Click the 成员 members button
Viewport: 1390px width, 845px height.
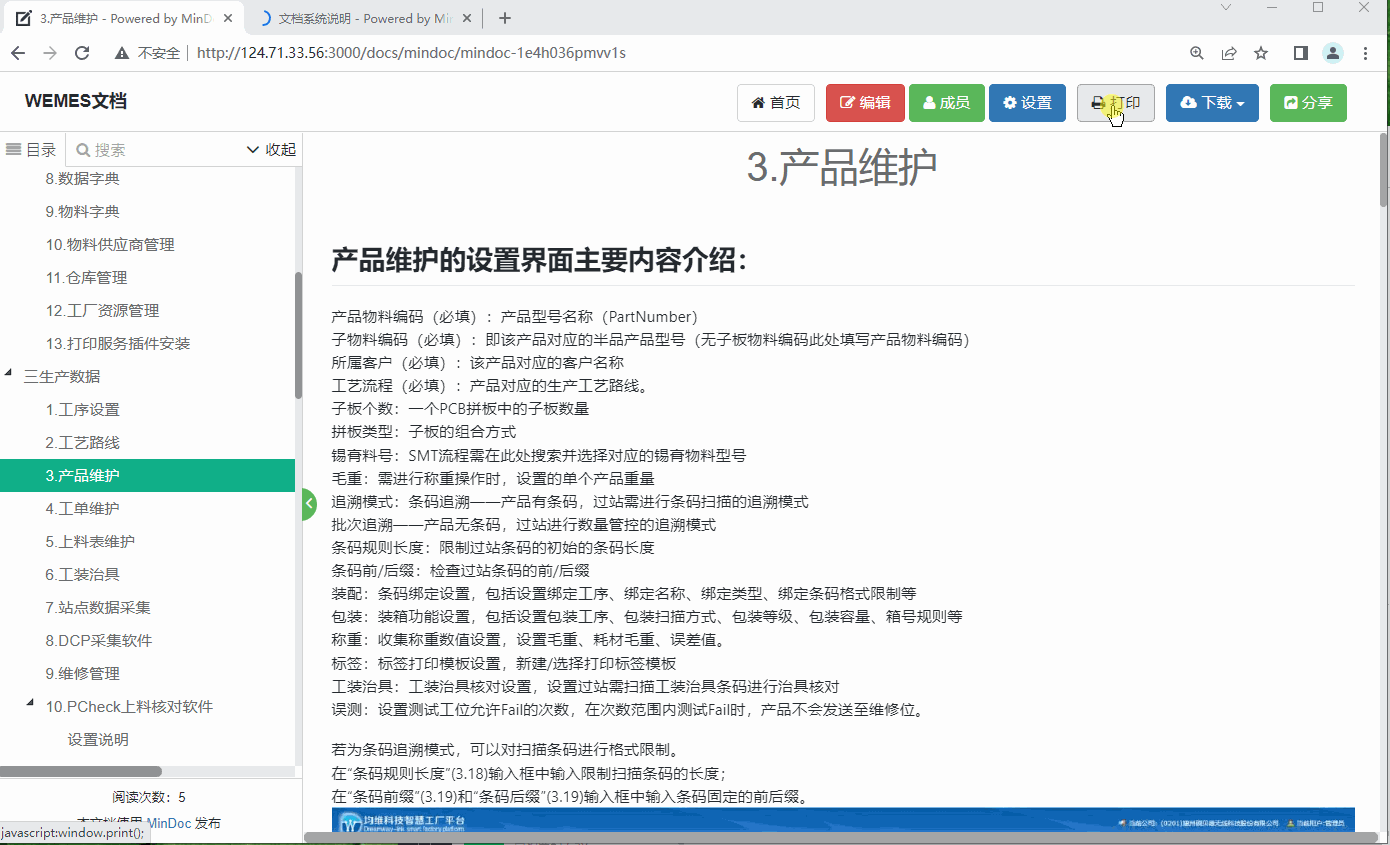click(946, 103)
